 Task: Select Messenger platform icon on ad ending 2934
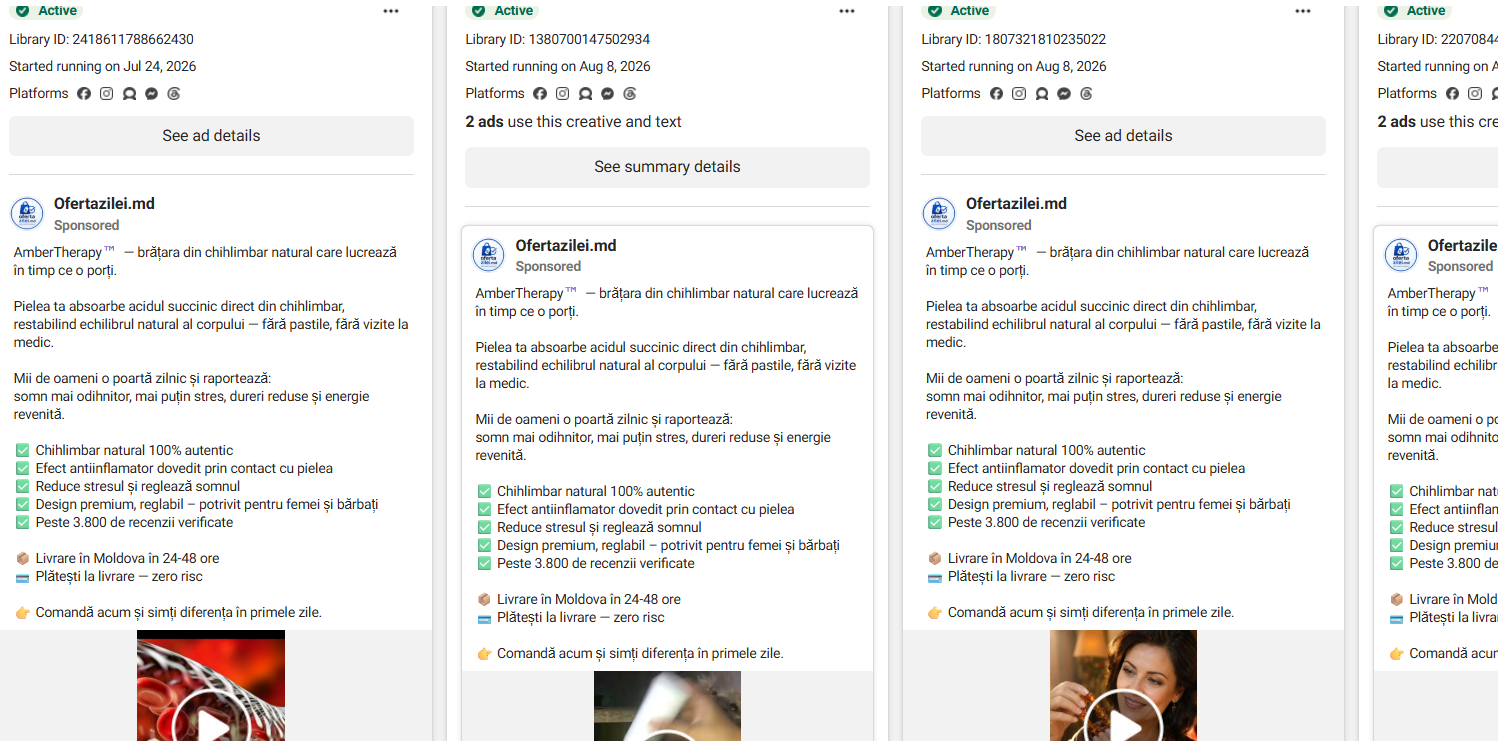(608, 94)
